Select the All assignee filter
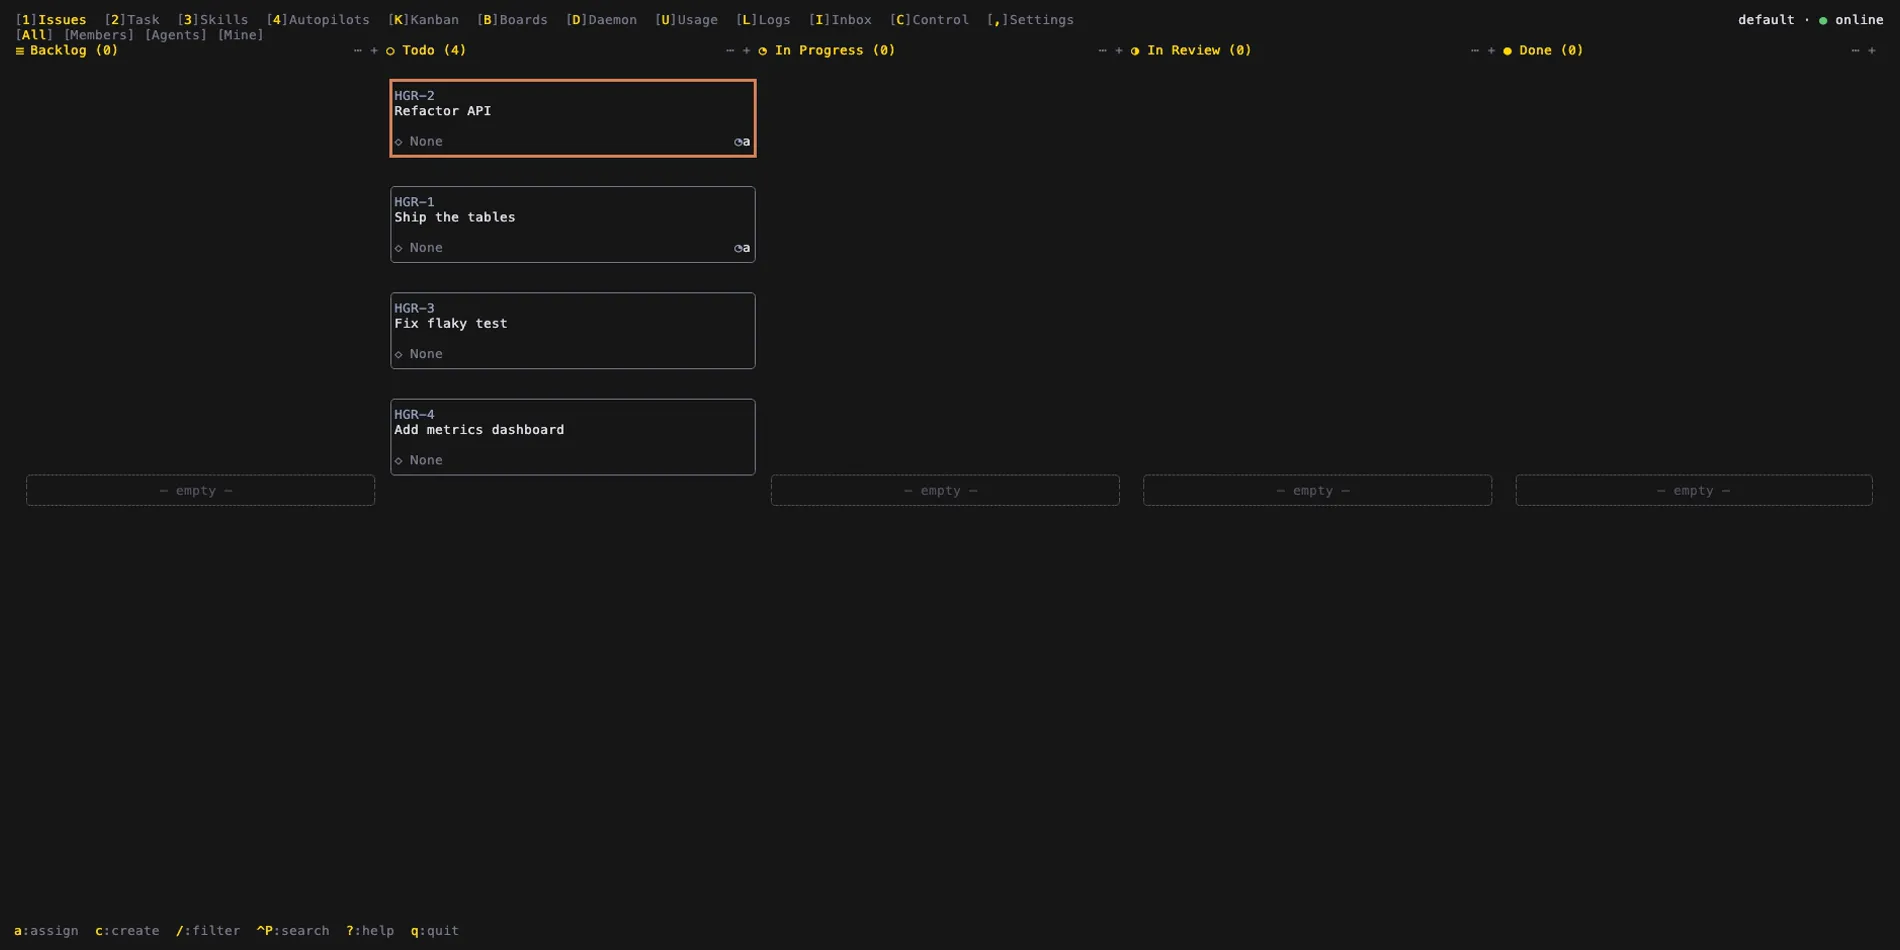Screen dimensions: 1900x950 pos(34,35)
